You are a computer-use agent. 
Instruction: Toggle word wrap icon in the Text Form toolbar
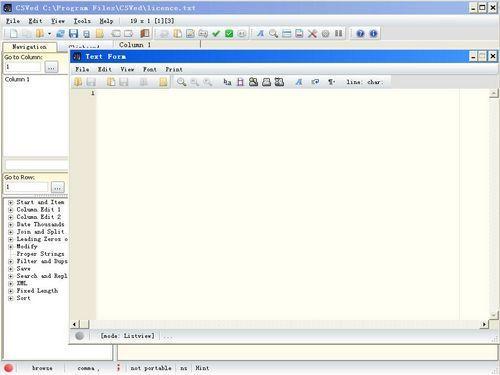315,82
